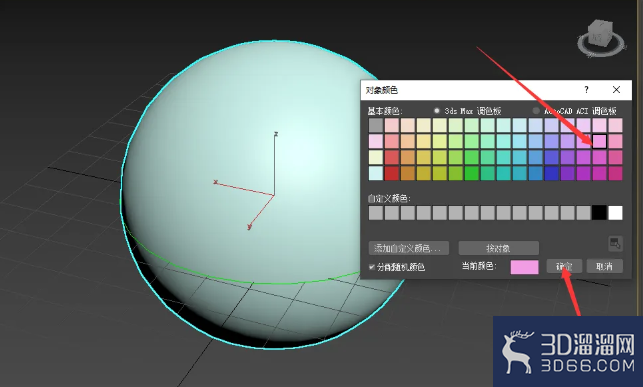
Task: Select the white custom color swatch
Action: click(x=615, y=213)
